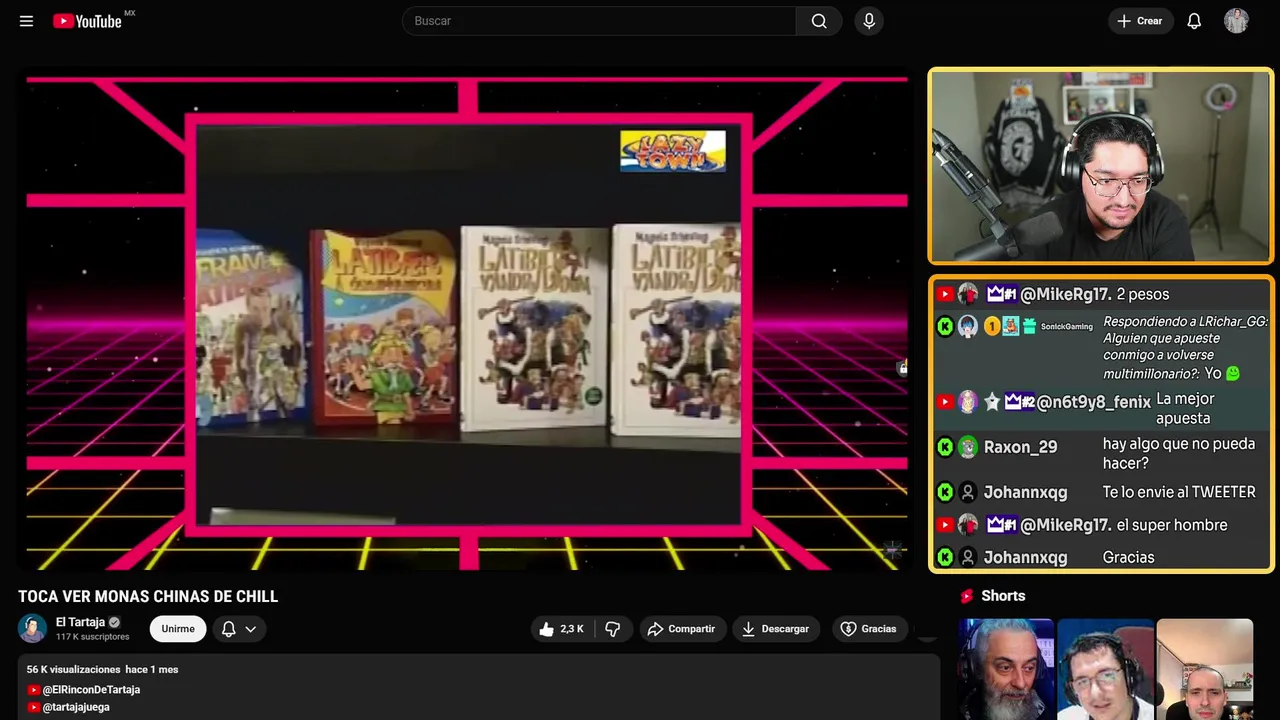Click chat message '2 pesos'
Screen dimensions: 1280x720
click(x=1143, y=294)
